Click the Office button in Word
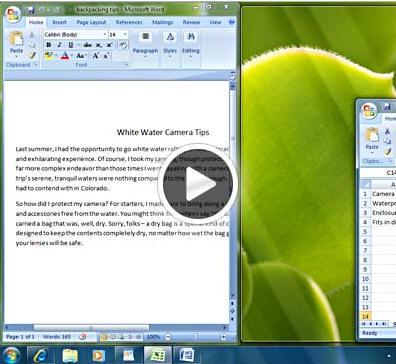 (13, 14)
